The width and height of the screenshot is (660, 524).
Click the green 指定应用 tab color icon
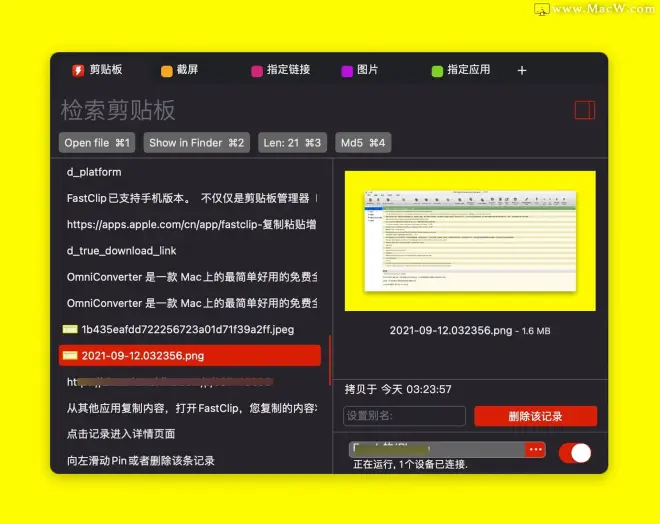coord(437,71)
